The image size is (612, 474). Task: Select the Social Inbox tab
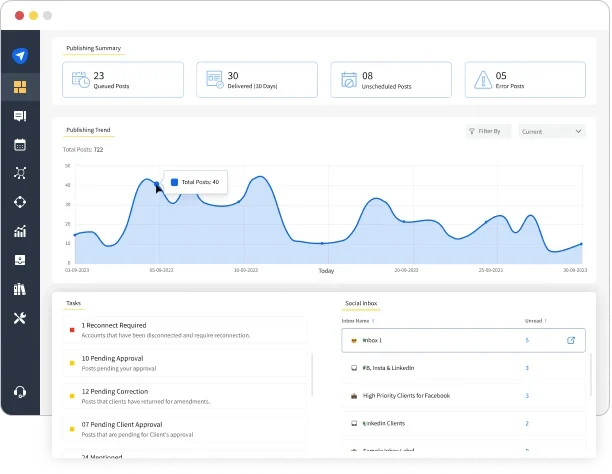(360, 303)
